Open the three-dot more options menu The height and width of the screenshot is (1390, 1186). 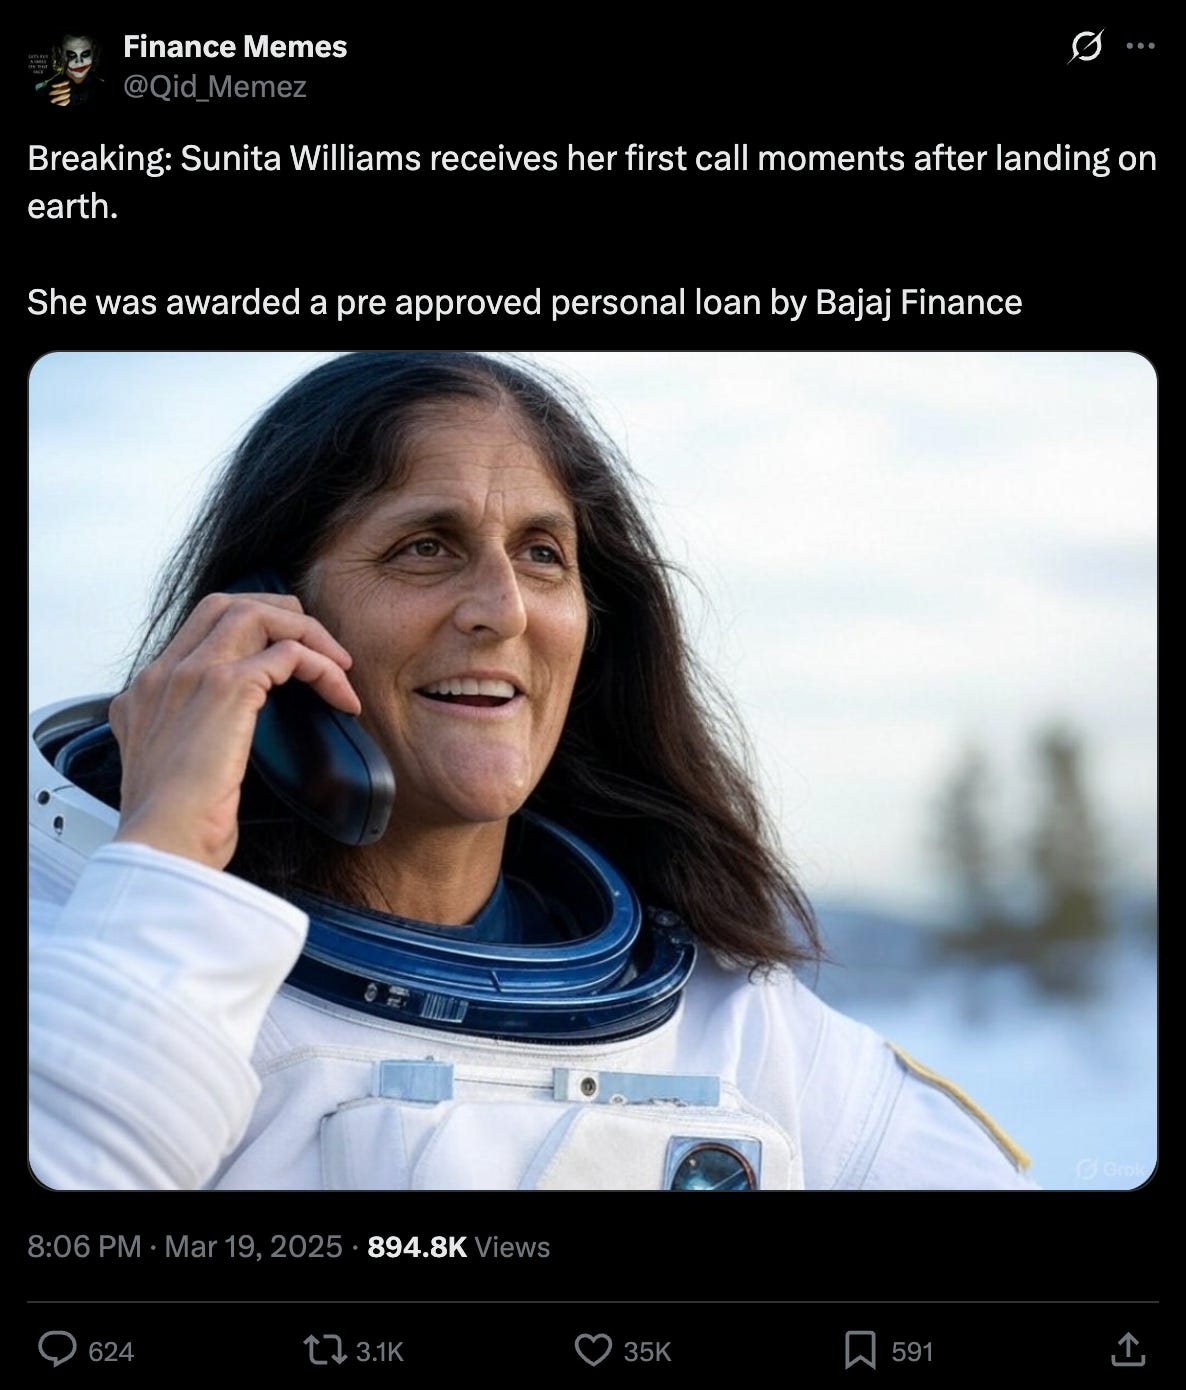tap(1140, 46)
